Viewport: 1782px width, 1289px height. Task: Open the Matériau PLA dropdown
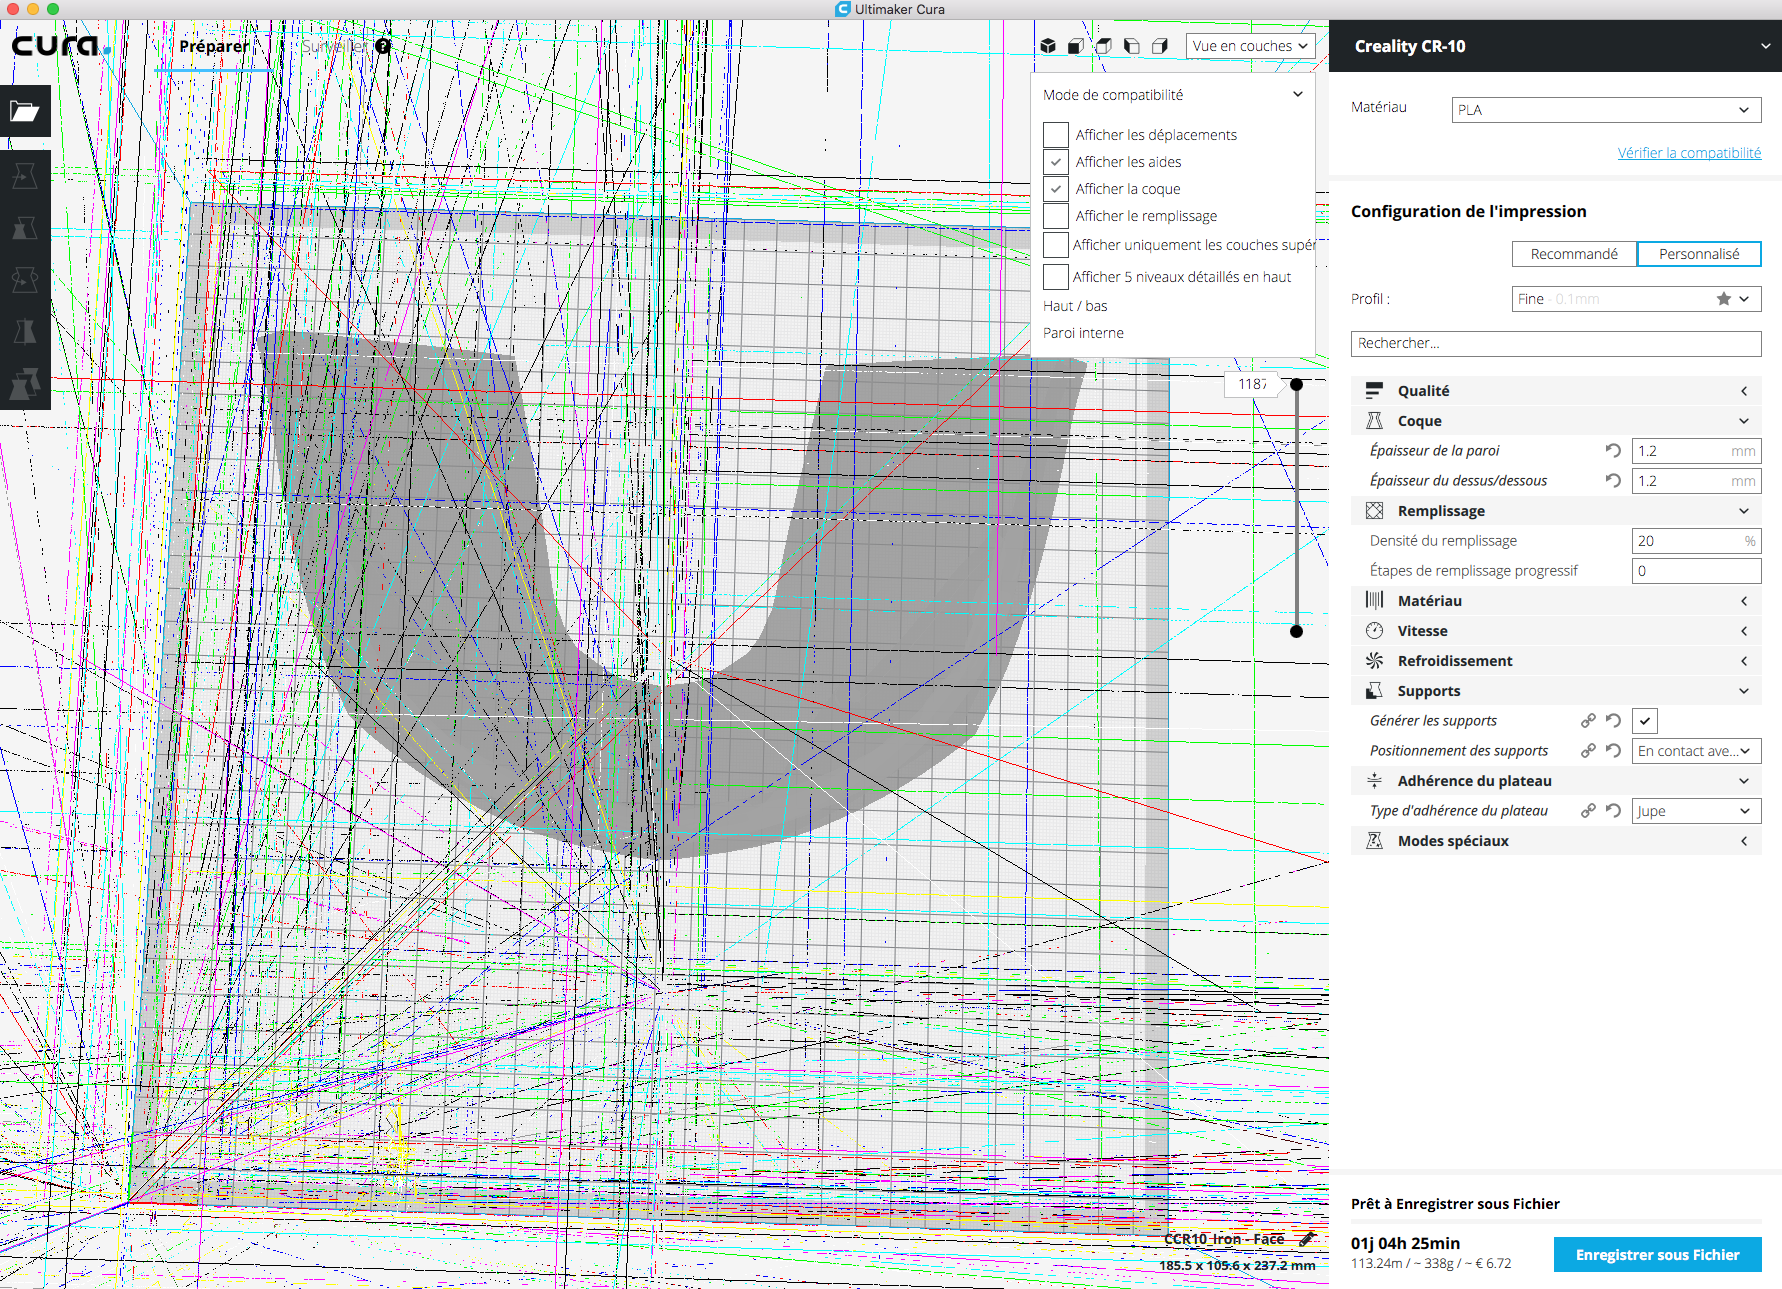pos(1606,110)
